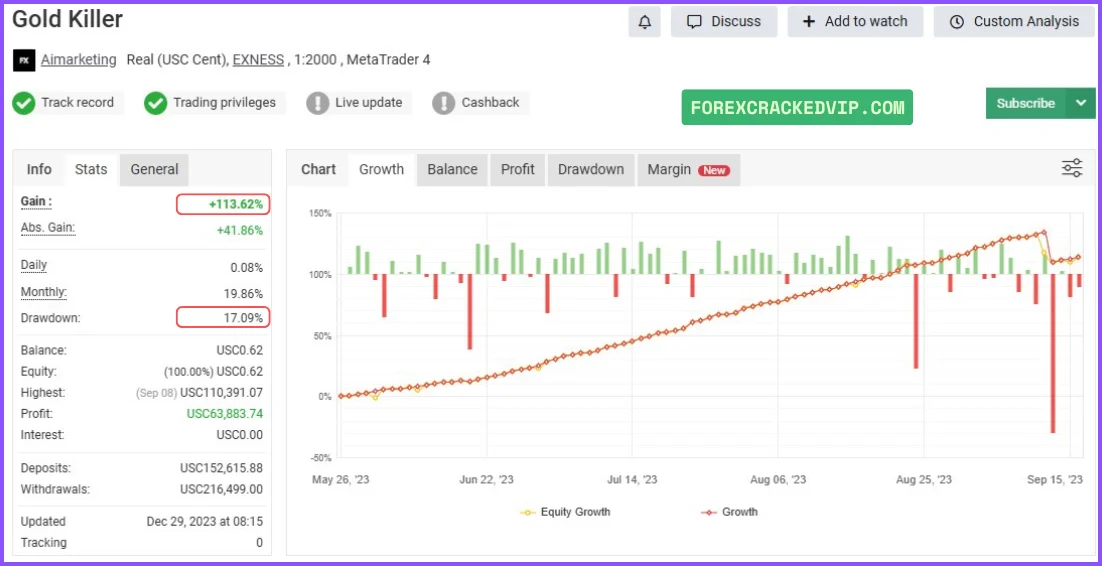This screenshot has height=566, width=1102.
Task: Click the Cashback warning icon
Action: coord(444,103)
